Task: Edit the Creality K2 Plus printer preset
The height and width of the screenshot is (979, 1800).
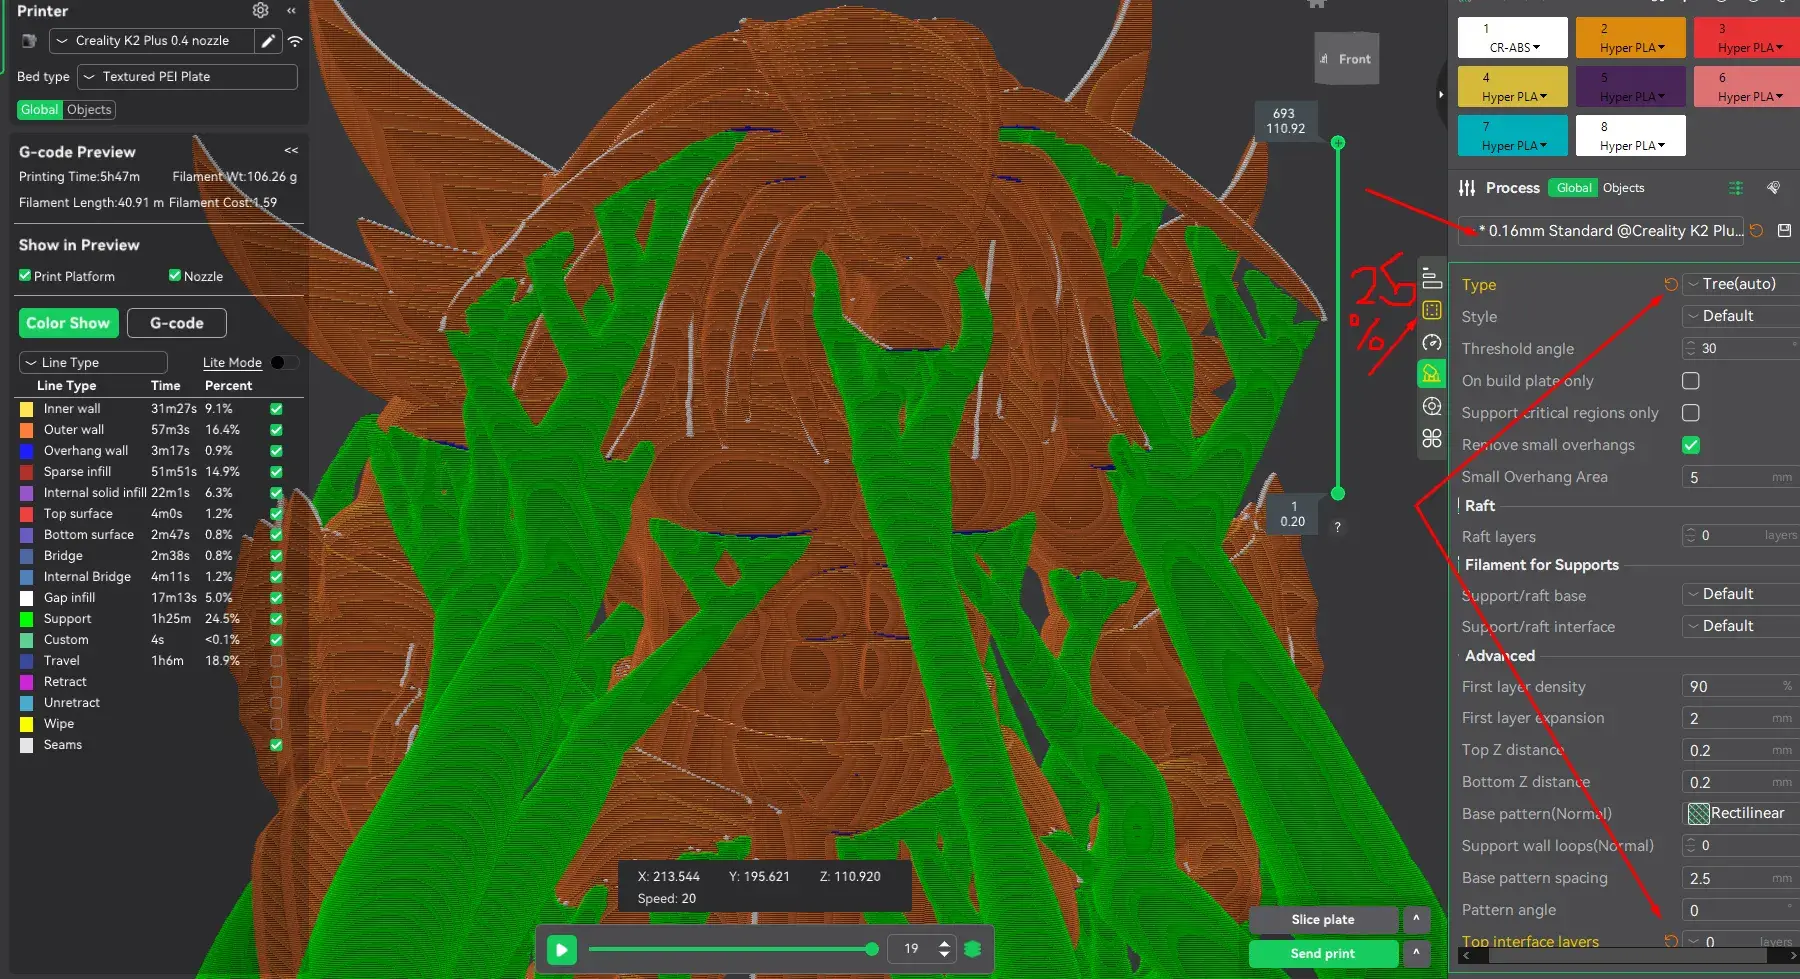Action: (x=268, y=41)
